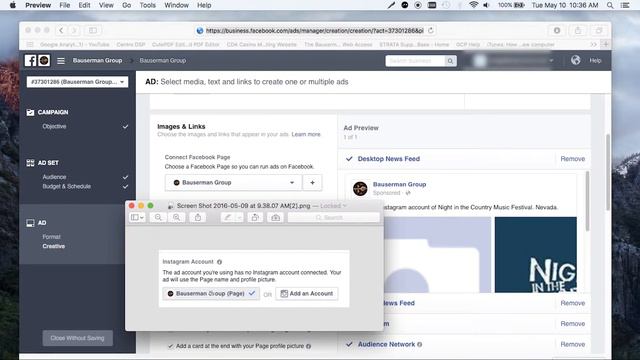Image resolution: width=640 pixels, height=360 pixels.
Task: Open Notification Center icon
Action: click(x=624, y=5)
